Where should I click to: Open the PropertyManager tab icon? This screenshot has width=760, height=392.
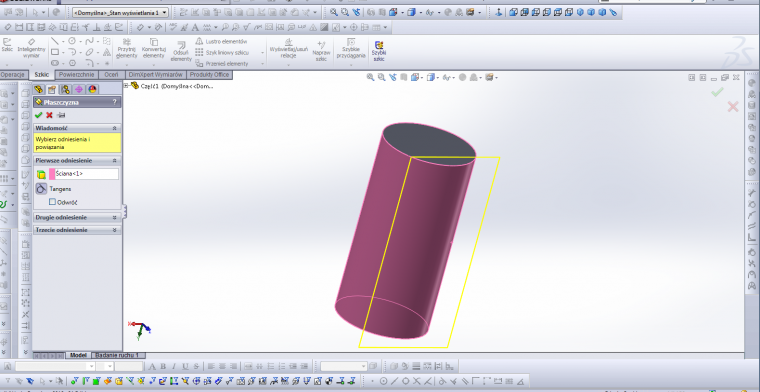pyautogui.click(x=52, y=89)
